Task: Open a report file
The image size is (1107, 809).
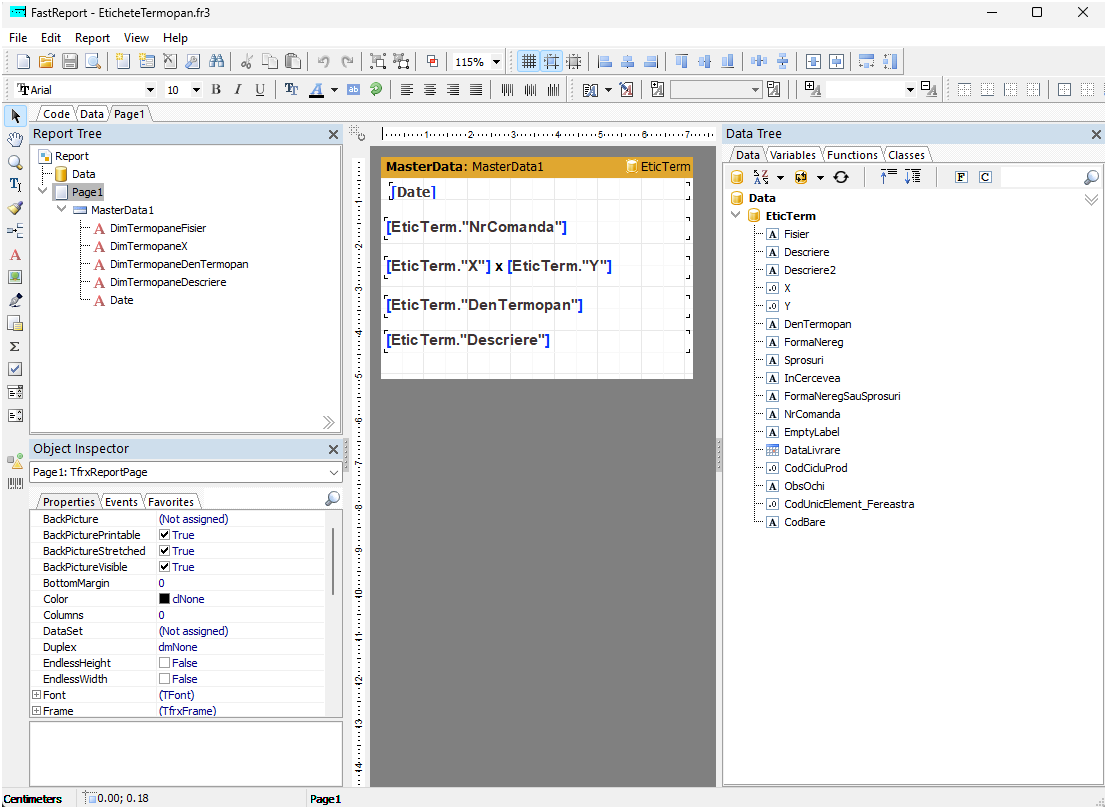Action: click(x=47, y=61)
